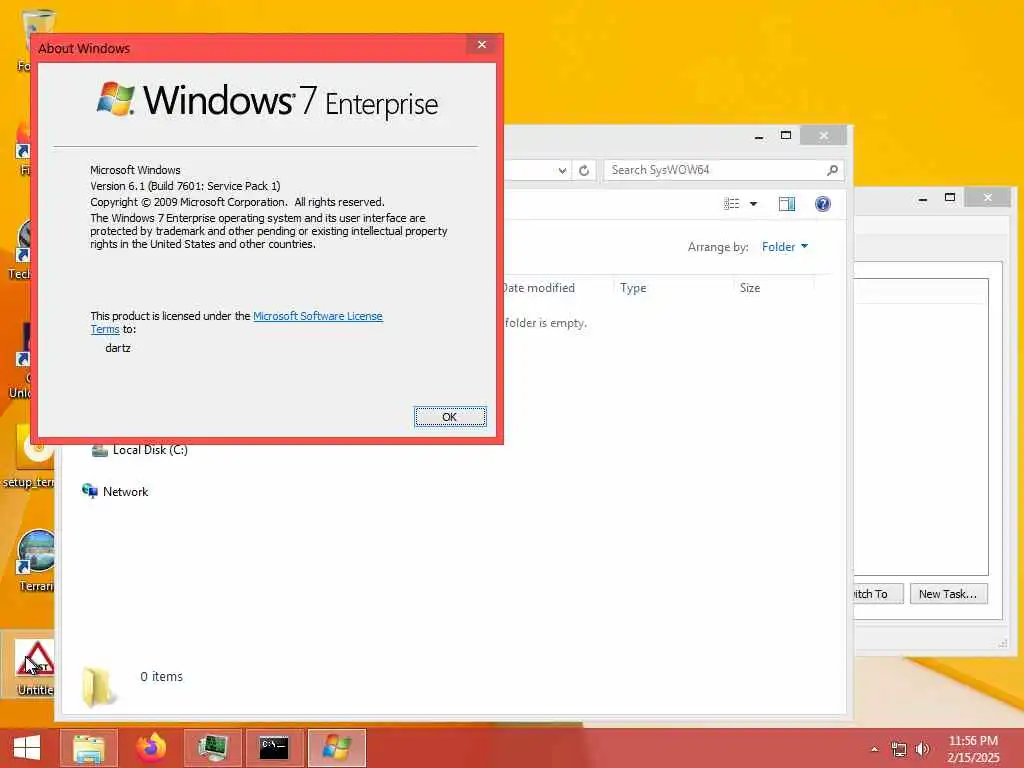Minimize the Explorer window
Image resolution: width=1024 pixels, height=768 pixels.
pyautogui.click(x=759, y=136)
